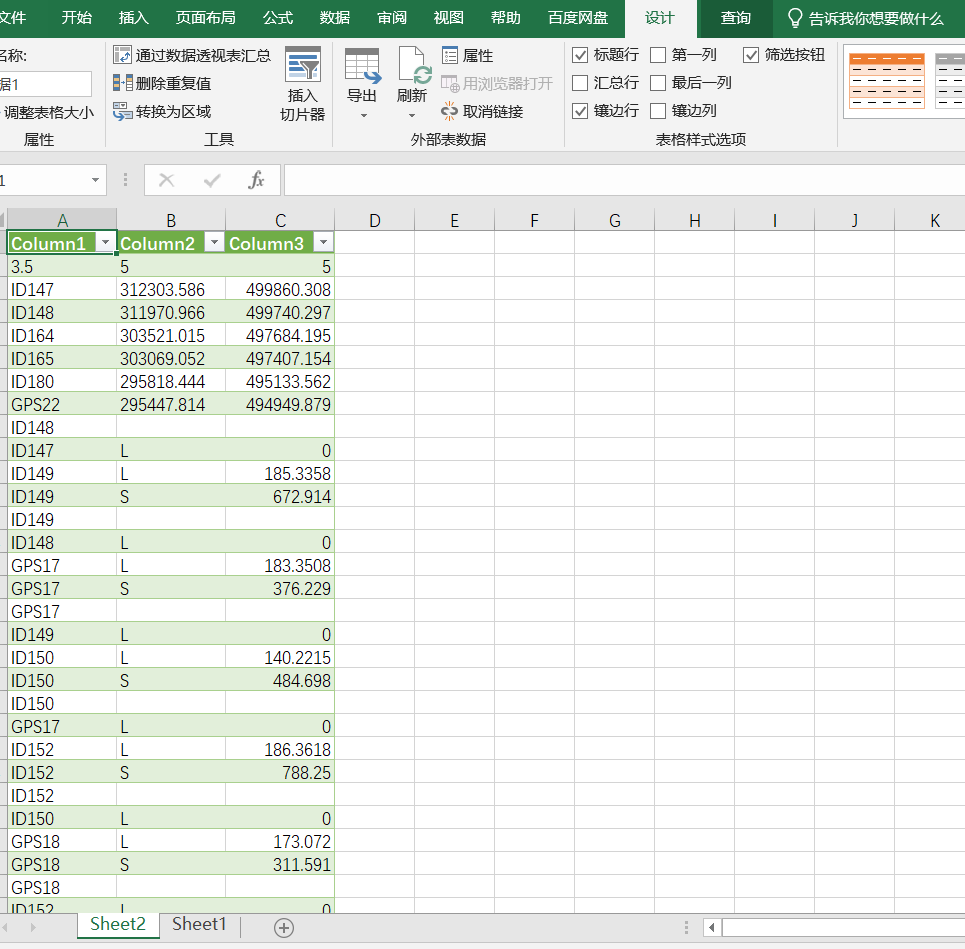Viewport: 965px width, 949px height.
Task: Open the Column1 filter dropdown
Action: (105, 243)
